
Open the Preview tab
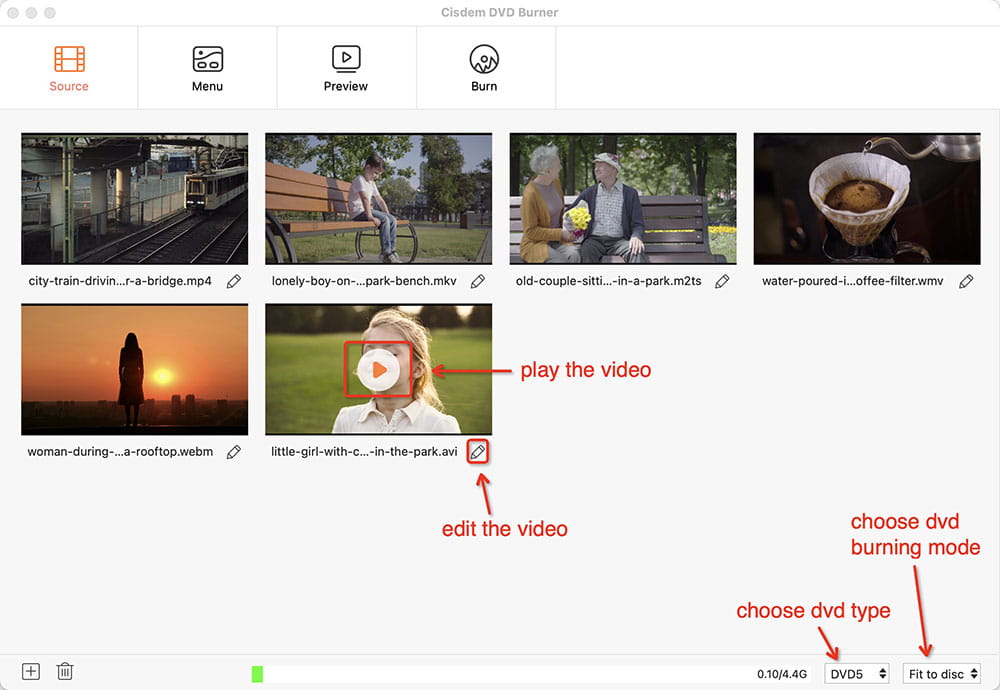[346, 68]
